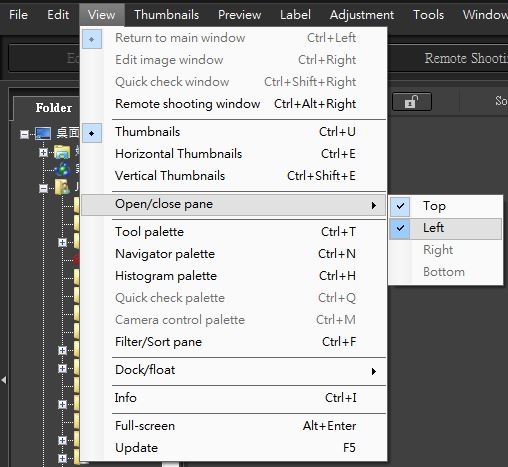Viewport: 508px width, 467px height.
Task: Click the network globe icon in folder tree
Action: (x=62, y=169)
